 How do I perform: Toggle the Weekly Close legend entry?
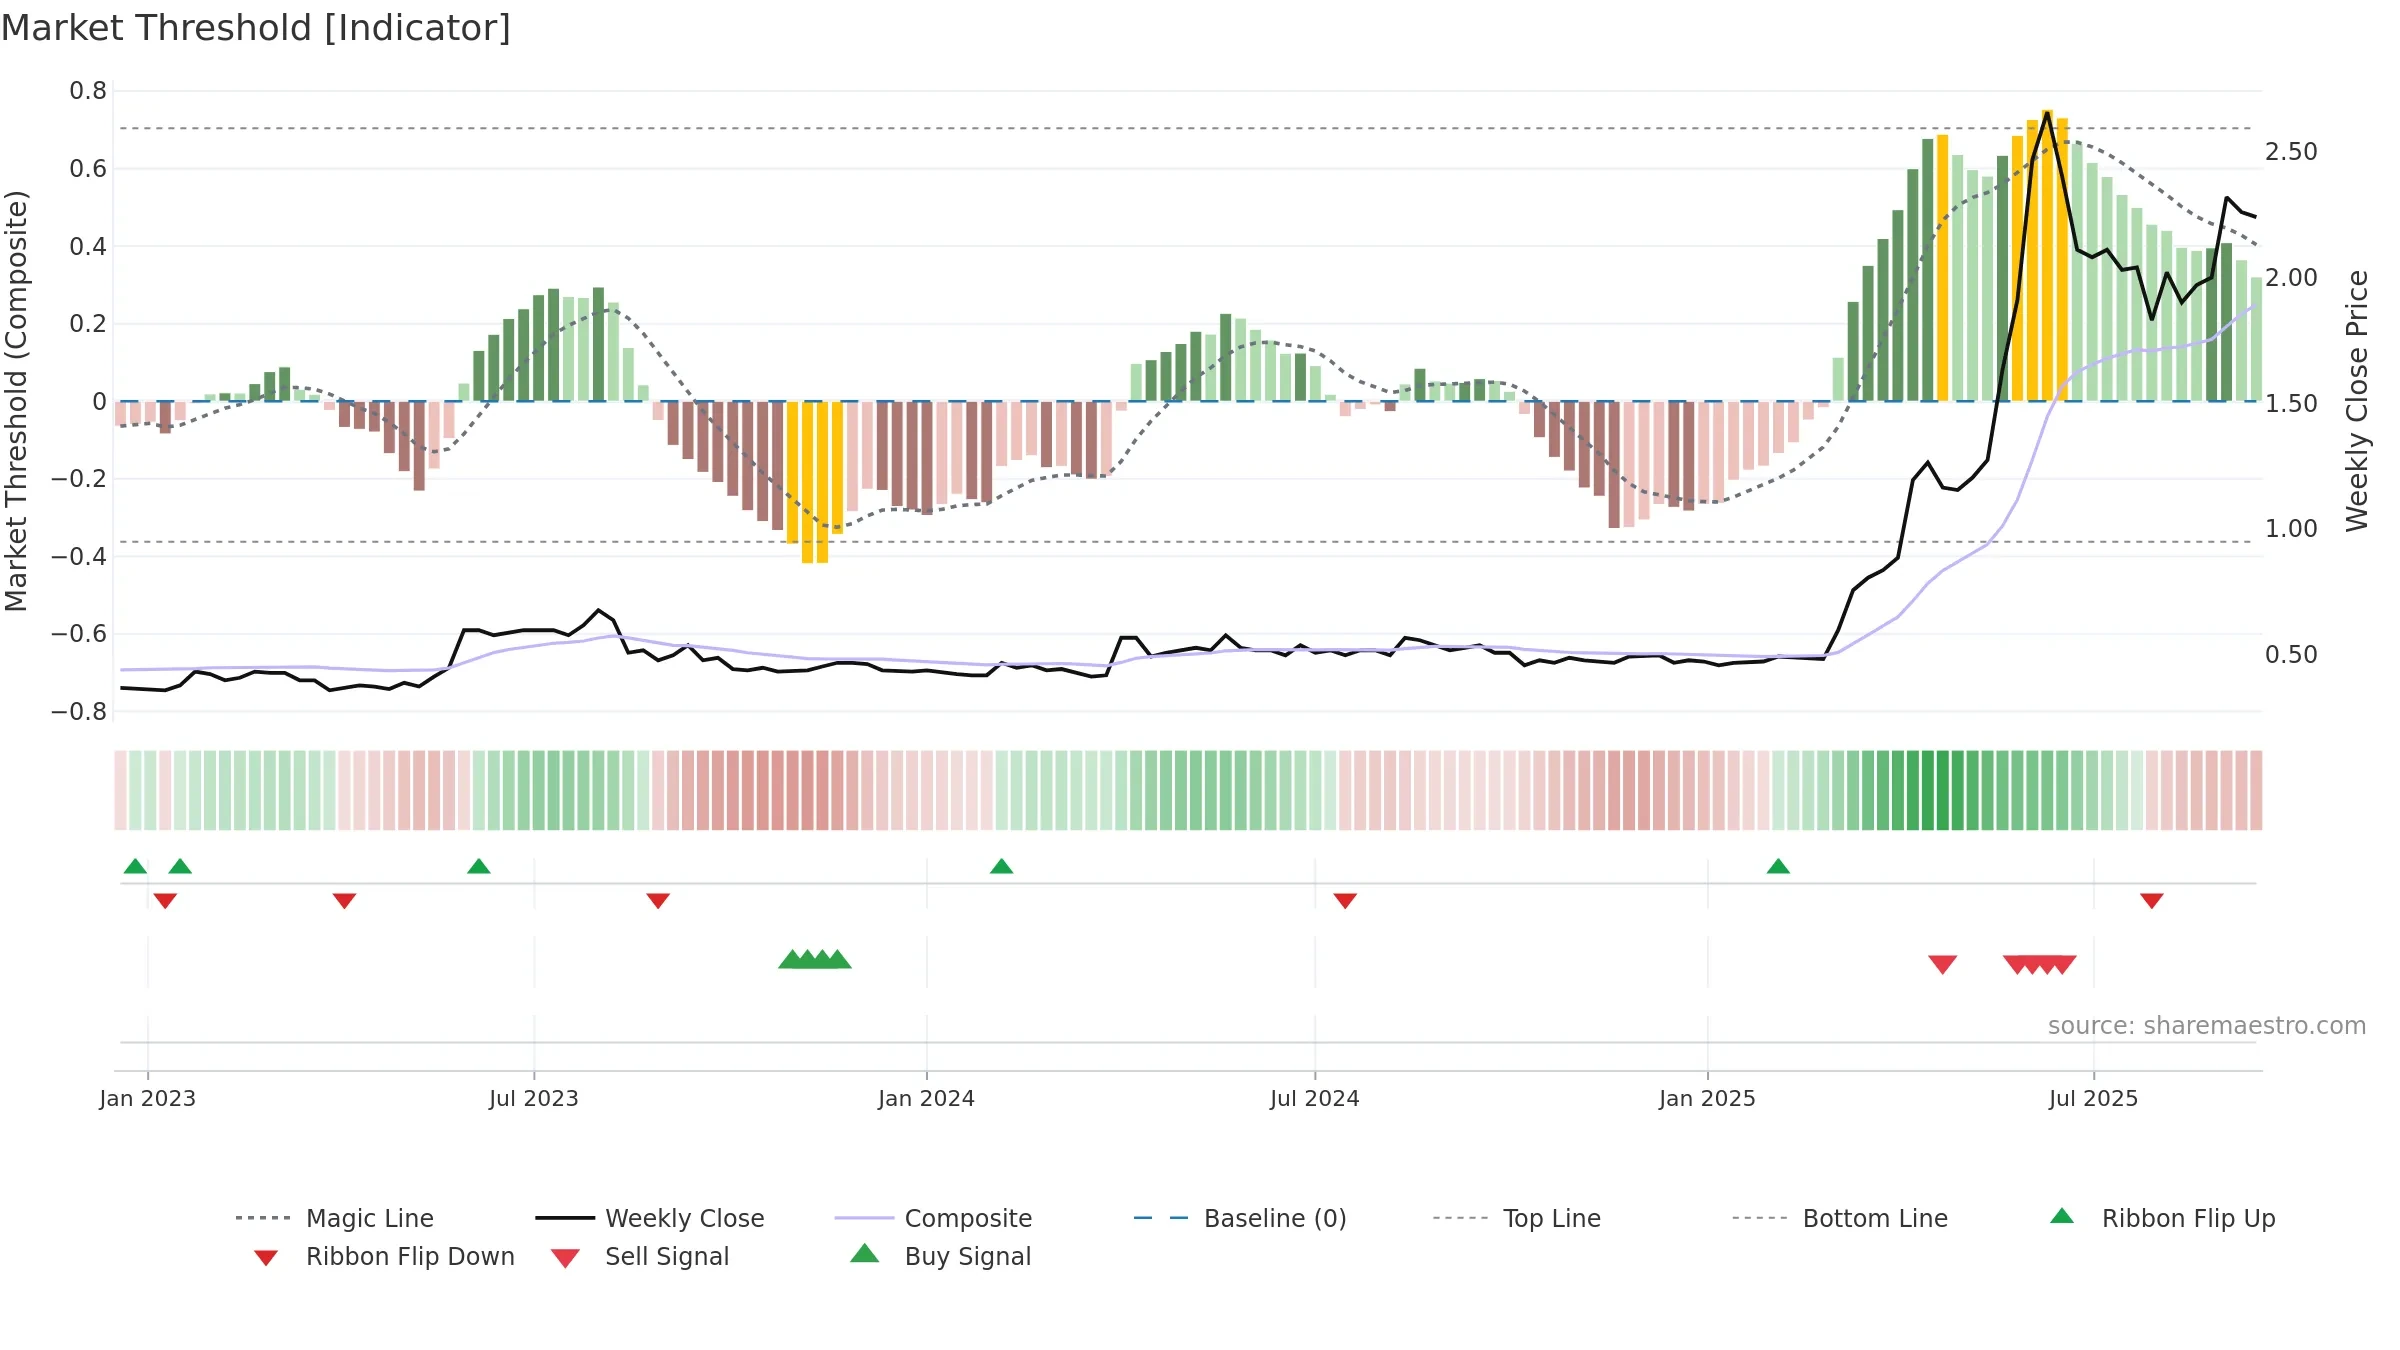pyautogui.click(x=650, y=1218)
